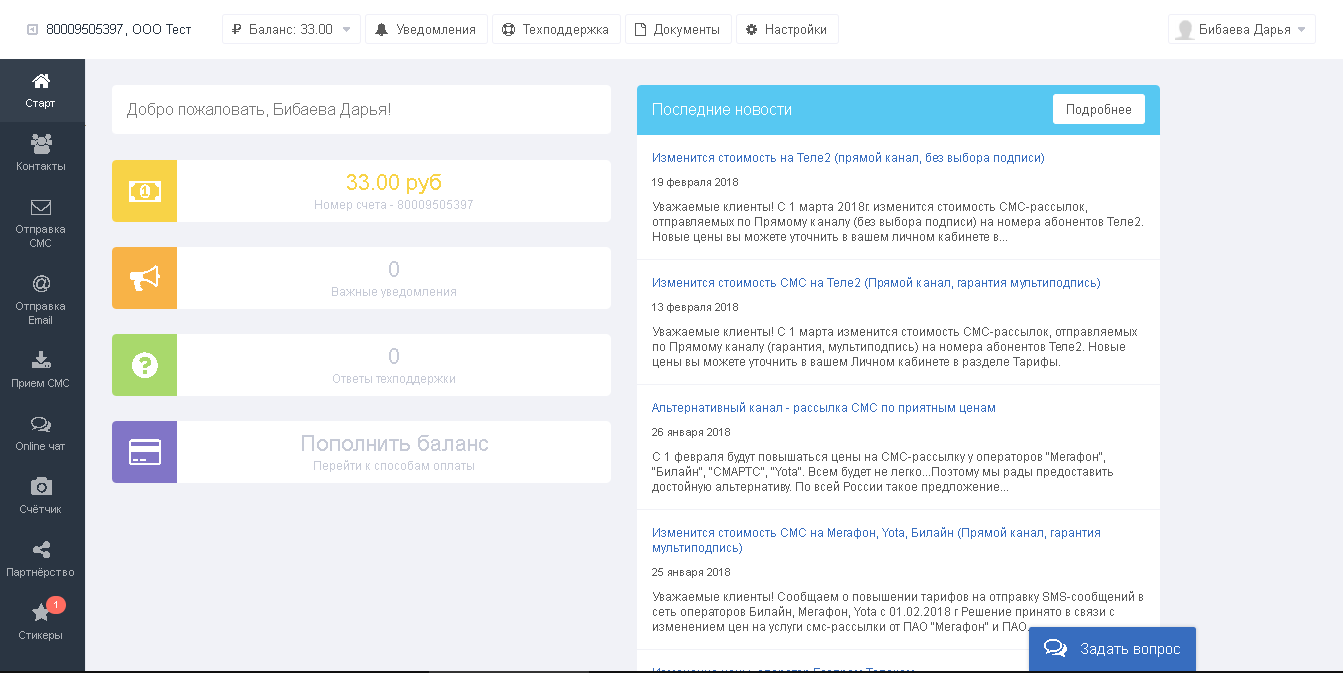Open the Партнёрство section
This screenshot has width=1343, height=673.
click(x=41, y=558)
